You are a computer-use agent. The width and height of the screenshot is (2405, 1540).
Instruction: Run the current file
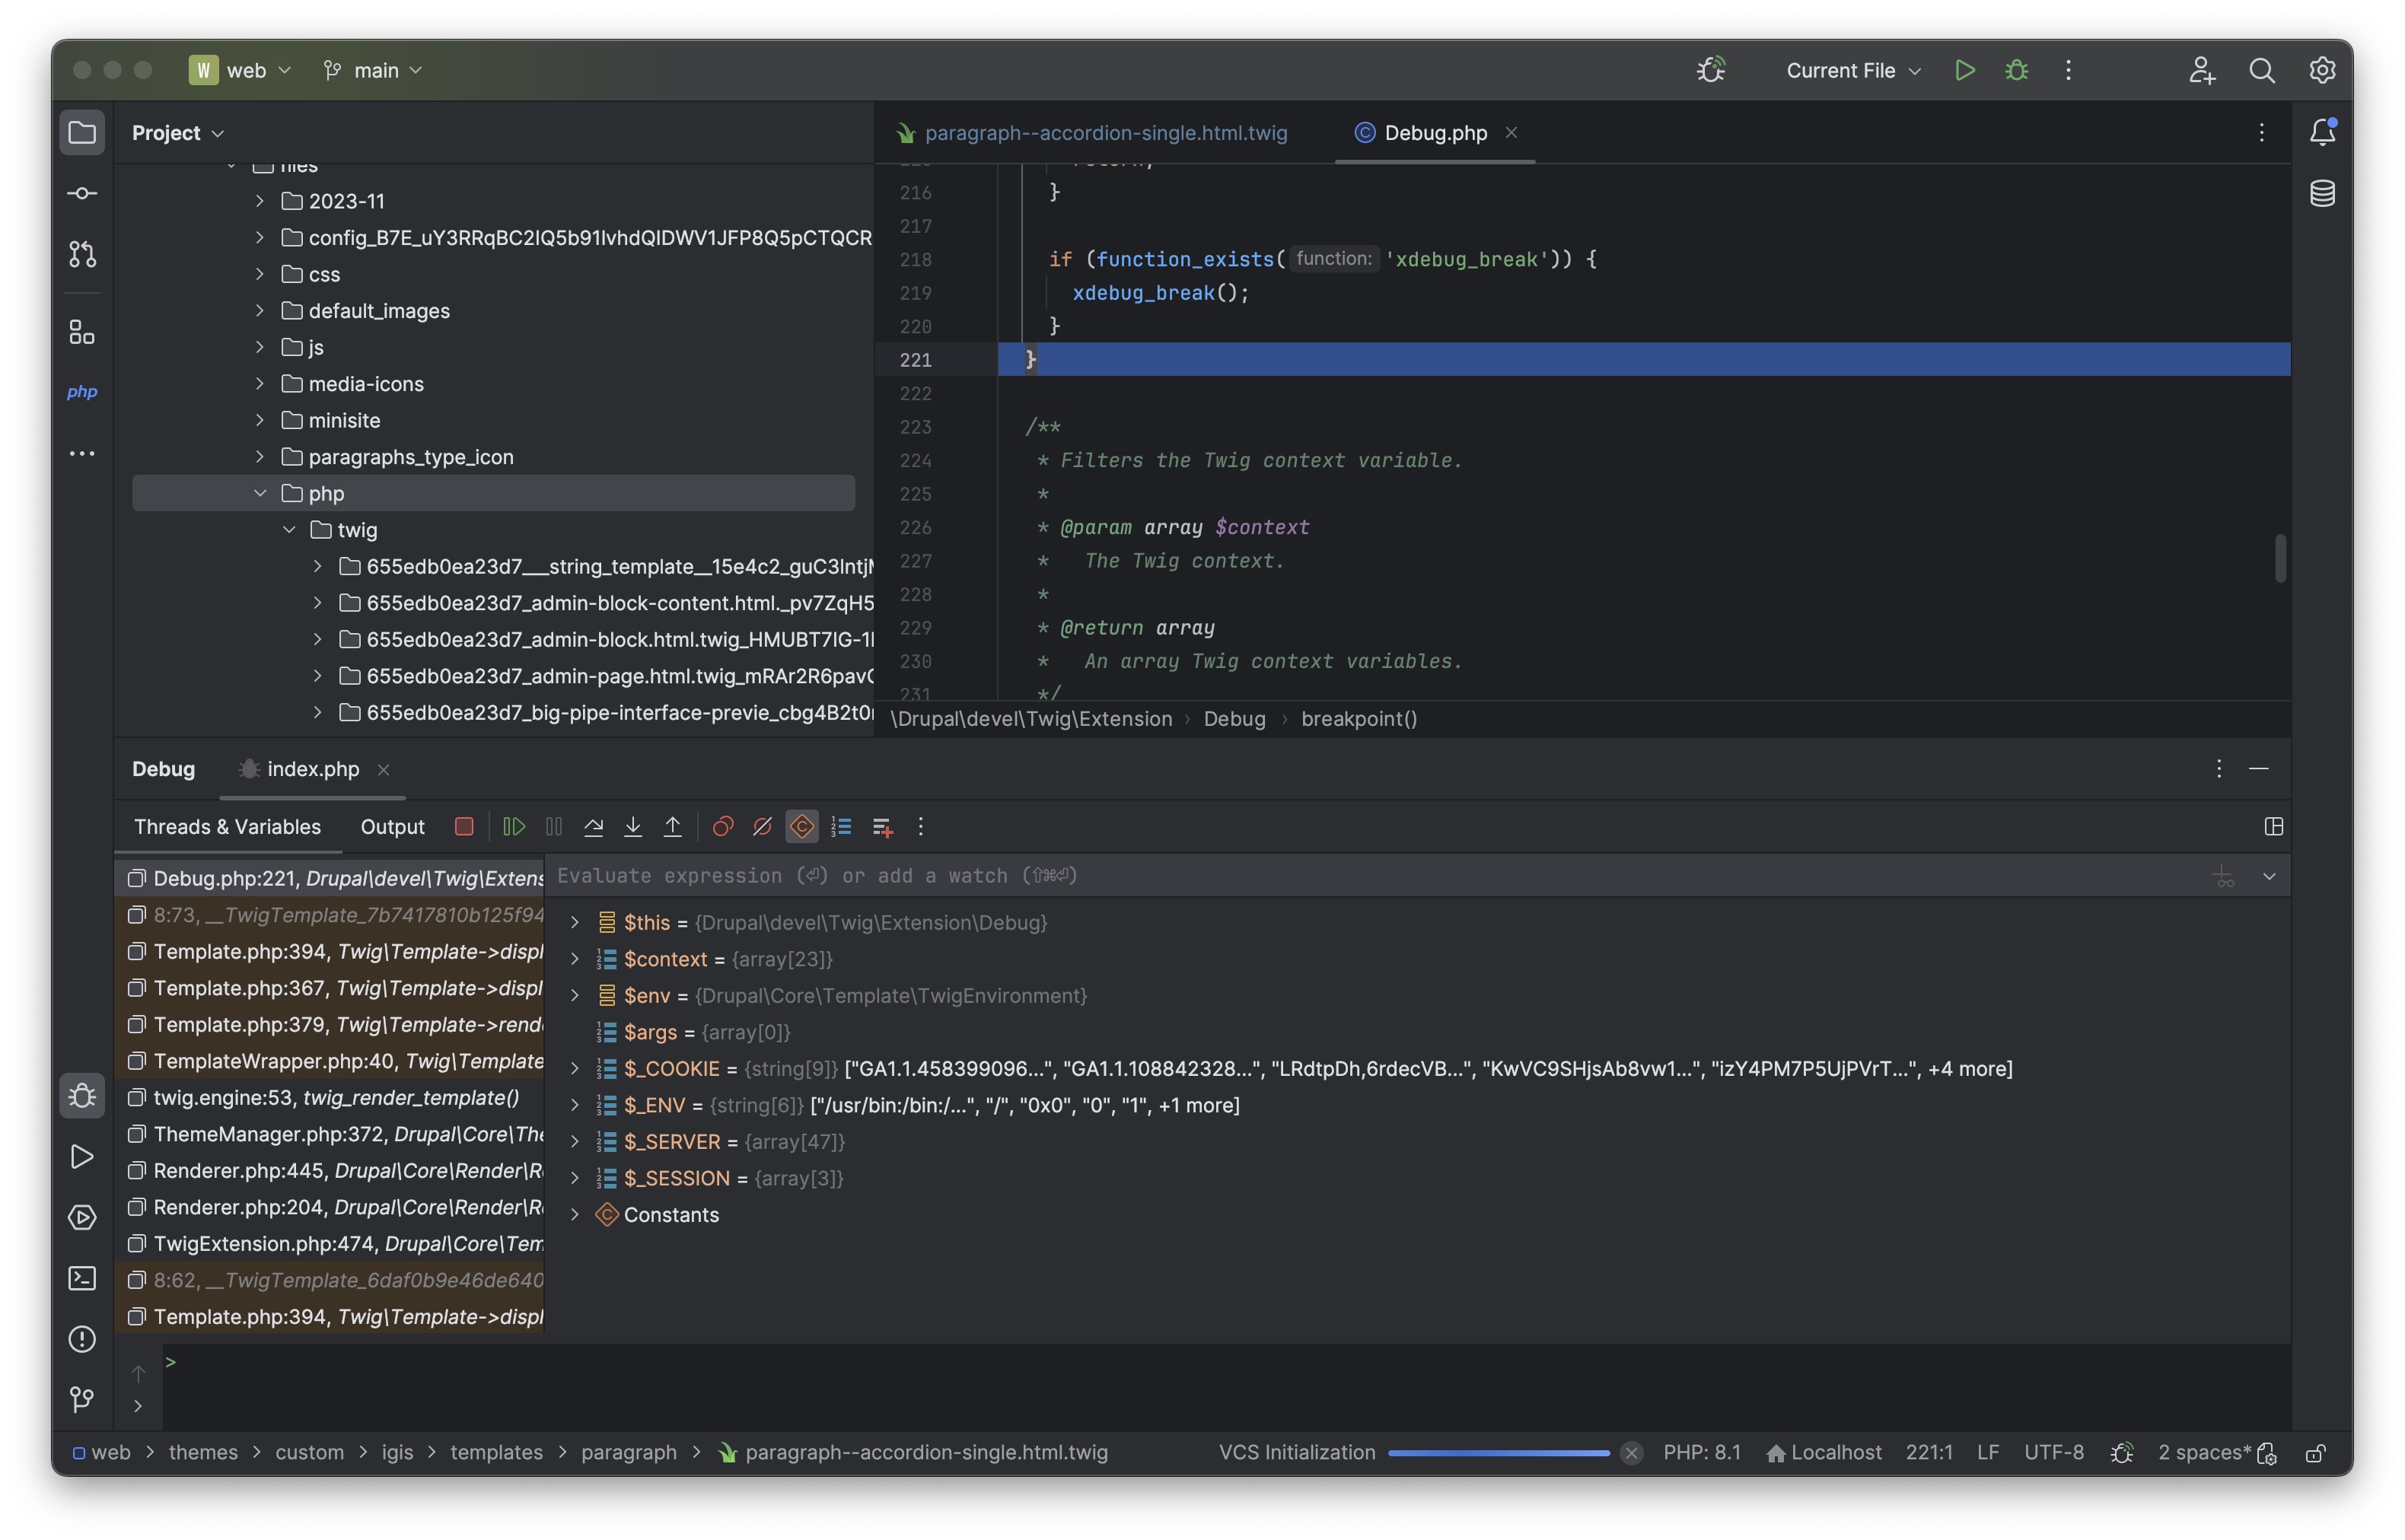[x=1964, y=70]
